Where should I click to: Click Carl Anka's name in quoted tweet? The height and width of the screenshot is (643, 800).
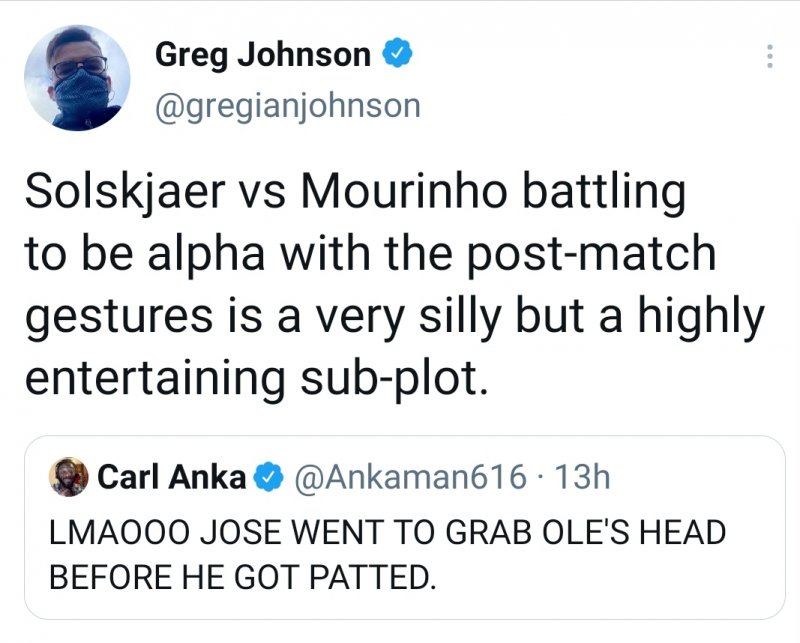click(x=172, y=477)
